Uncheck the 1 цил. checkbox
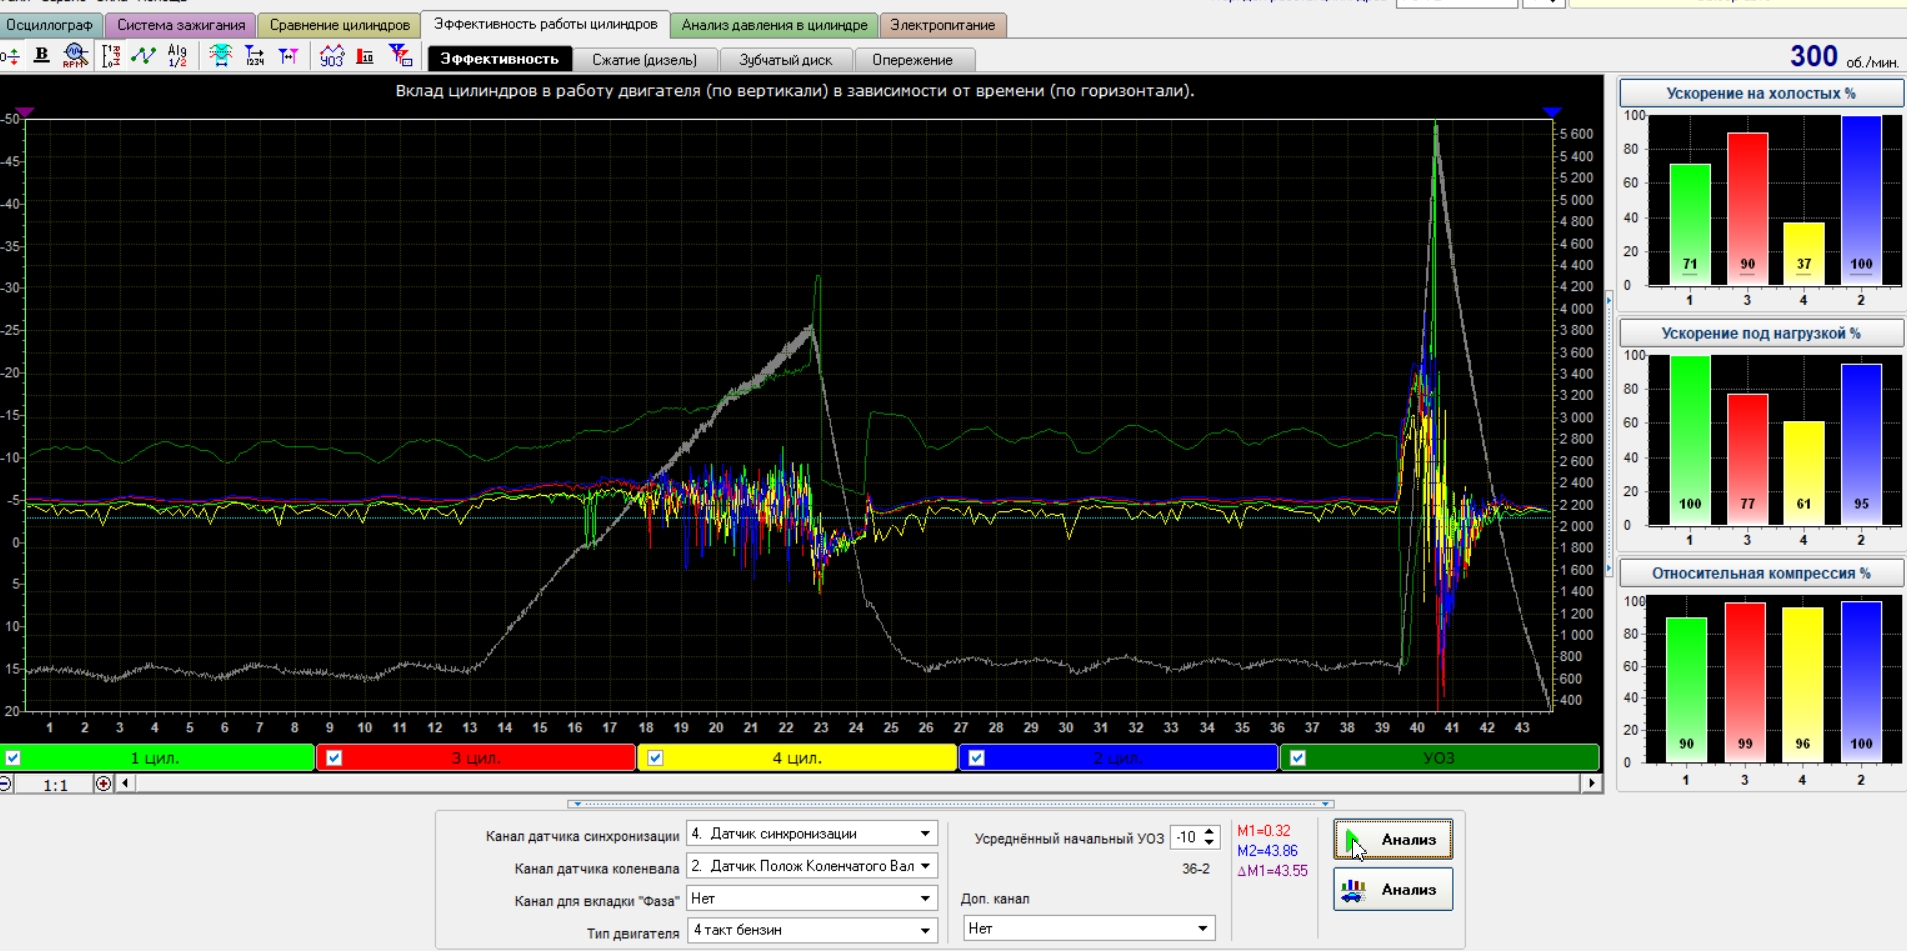Image resolution: width=1907 pixels, height=951 pixels. click(x=13, y=758)
